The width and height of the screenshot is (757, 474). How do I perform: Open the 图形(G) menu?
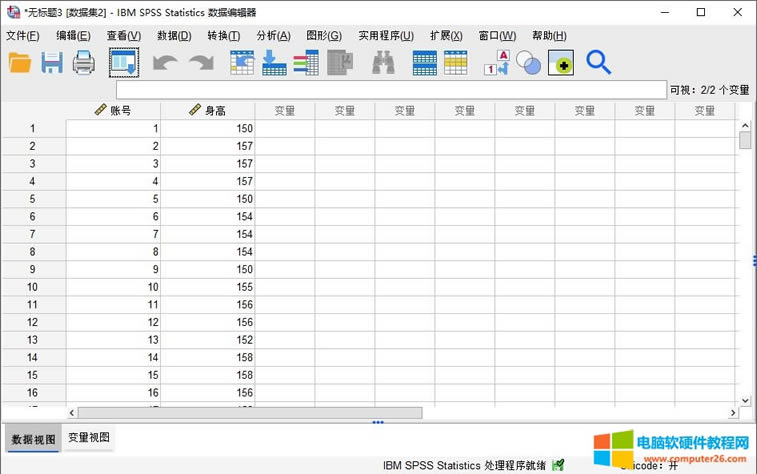coord(324,36)
